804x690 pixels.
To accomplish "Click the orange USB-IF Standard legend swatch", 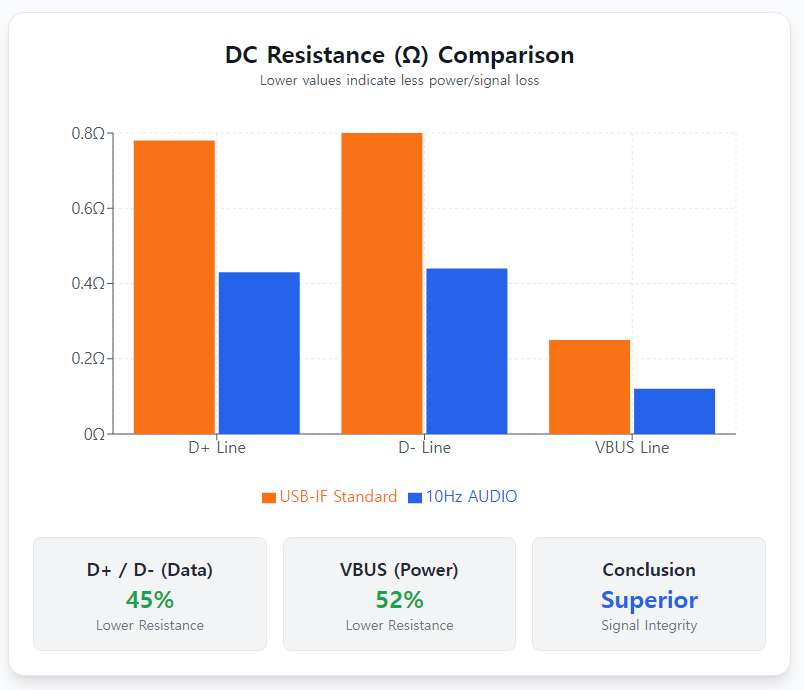I will click(268, 497).
